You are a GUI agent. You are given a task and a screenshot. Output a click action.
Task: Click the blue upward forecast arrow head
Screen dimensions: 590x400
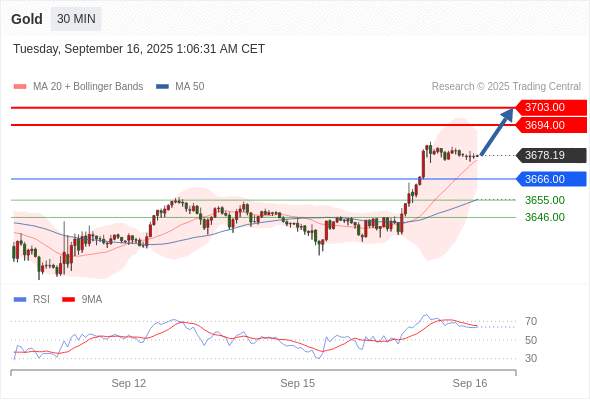click(x=508, y=114)
